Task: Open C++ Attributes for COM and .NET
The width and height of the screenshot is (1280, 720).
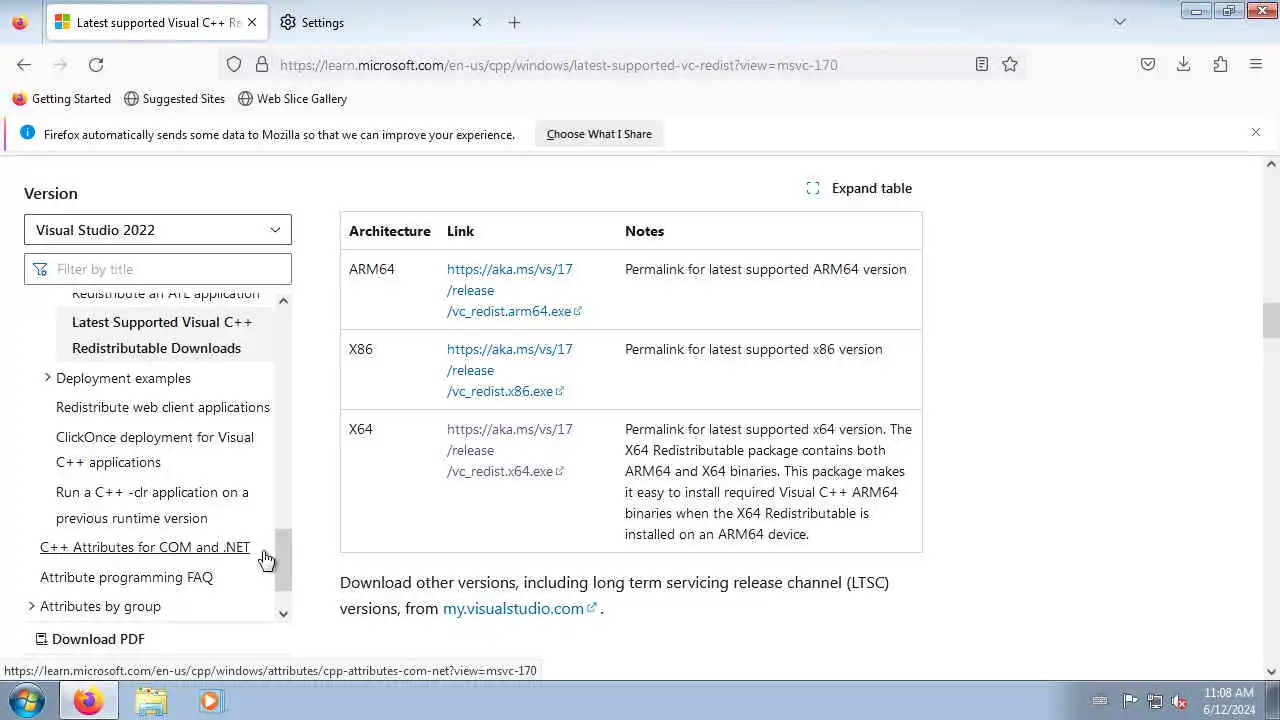Action: click(x=145, y=547)
